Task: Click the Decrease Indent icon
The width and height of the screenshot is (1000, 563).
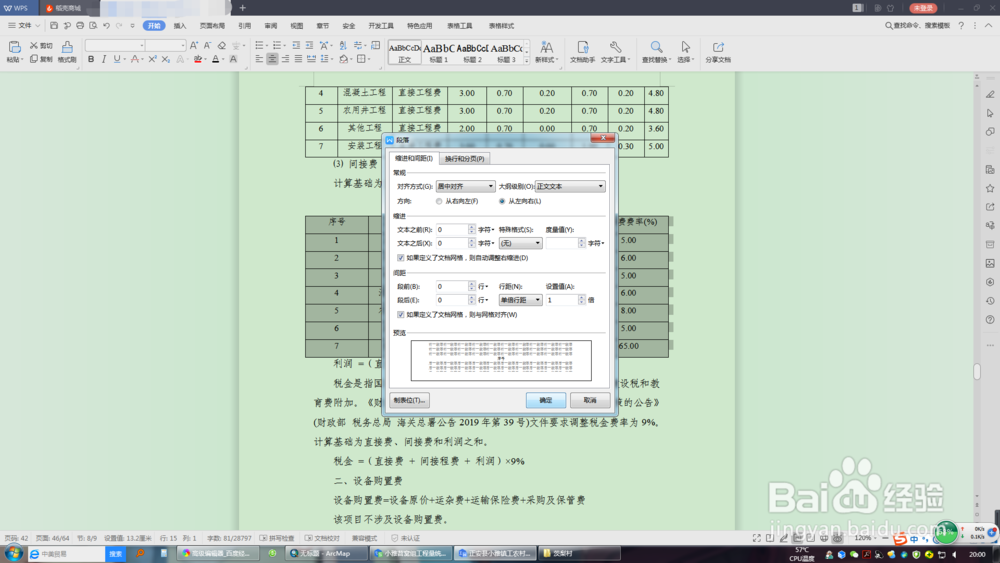Action: tap(296, 45)
